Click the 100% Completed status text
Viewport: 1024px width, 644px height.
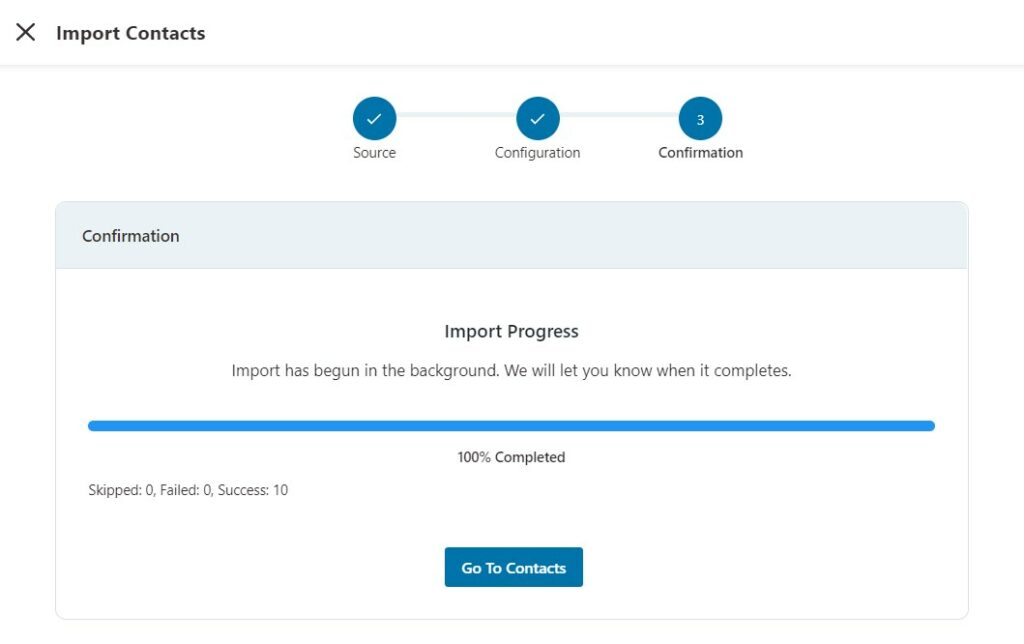click(511, 457)
